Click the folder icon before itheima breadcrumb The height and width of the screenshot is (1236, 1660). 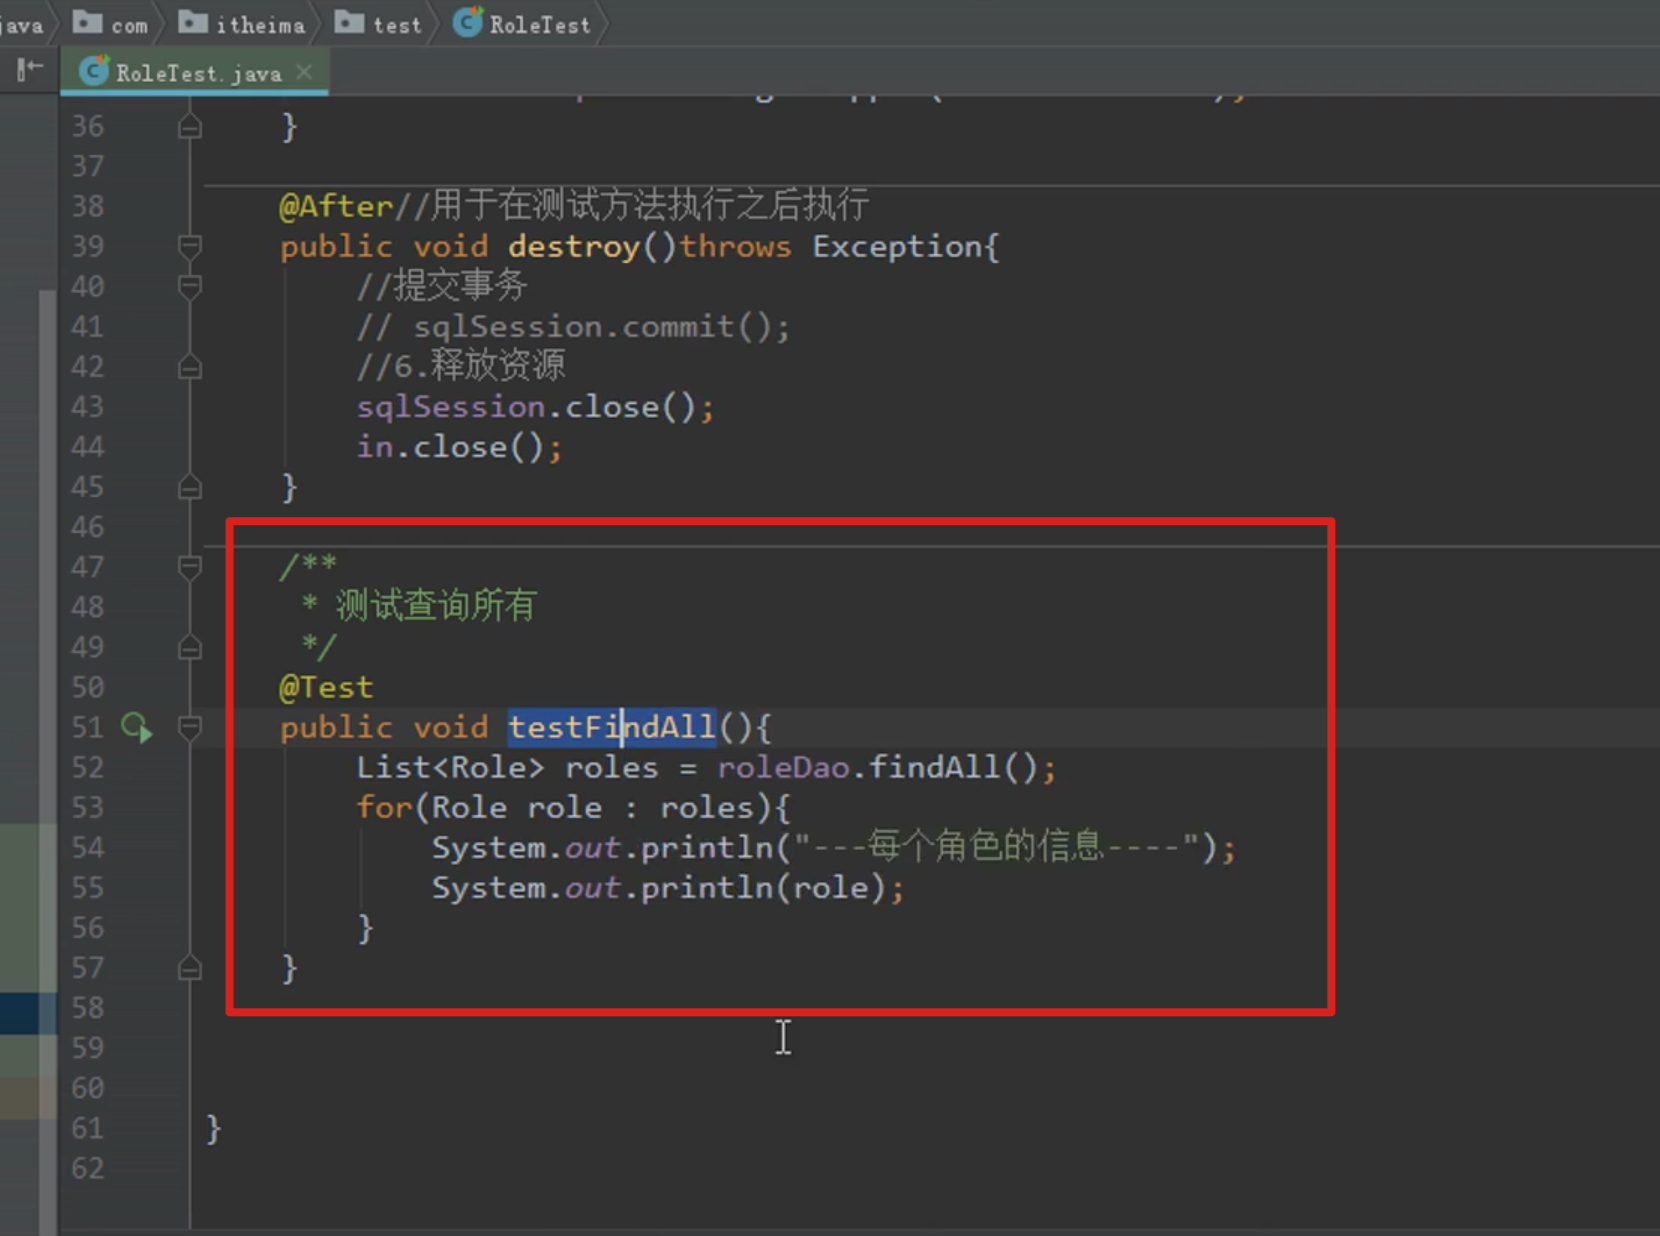(193, 21)
